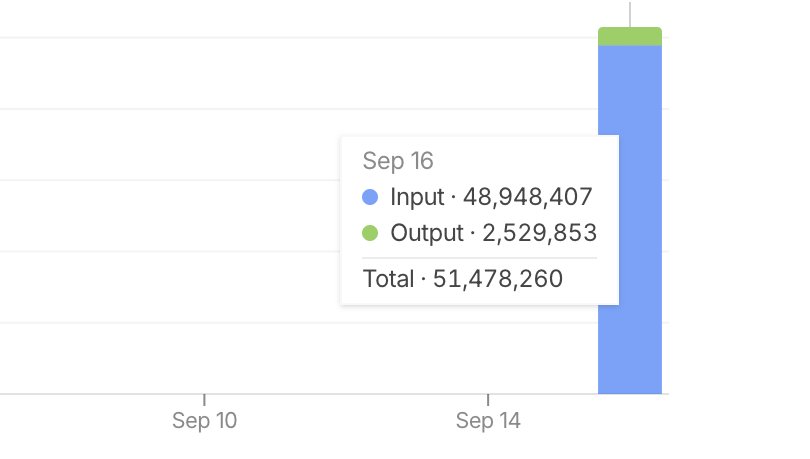Viewport: 810px width, 459px height.
Task: Select the Sep 10 axis label
Action: click(205, 420)
